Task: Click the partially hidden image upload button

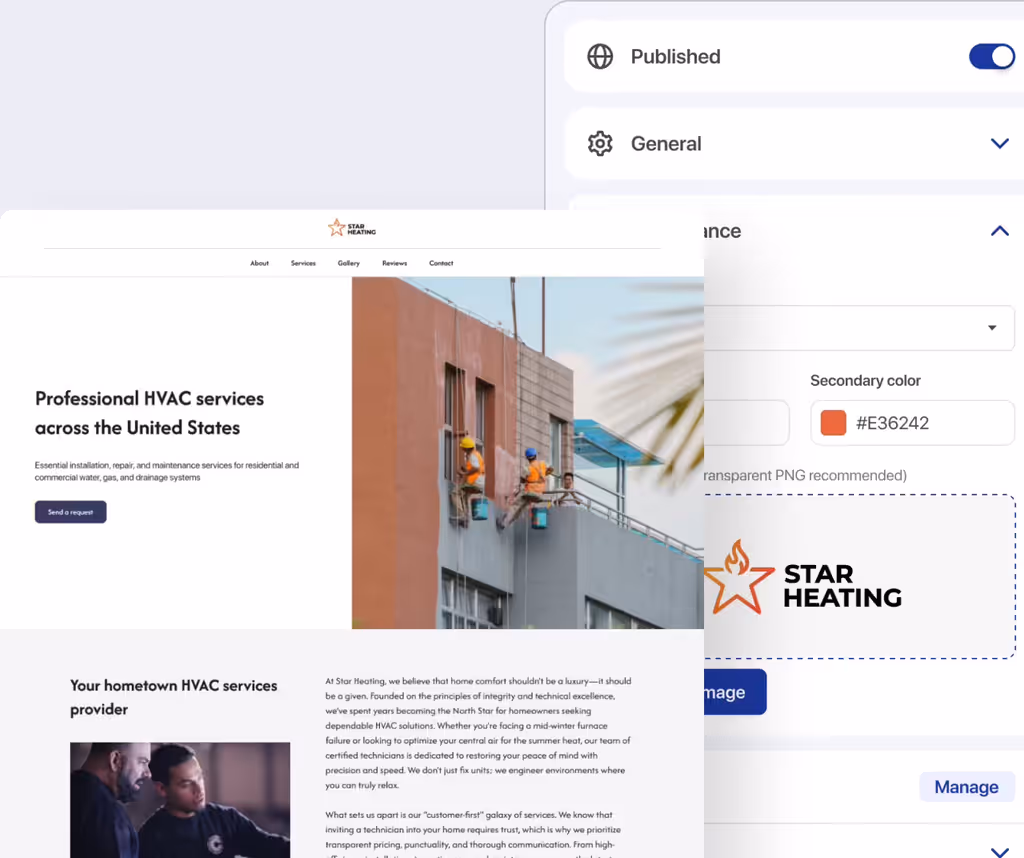Action: 735,691
